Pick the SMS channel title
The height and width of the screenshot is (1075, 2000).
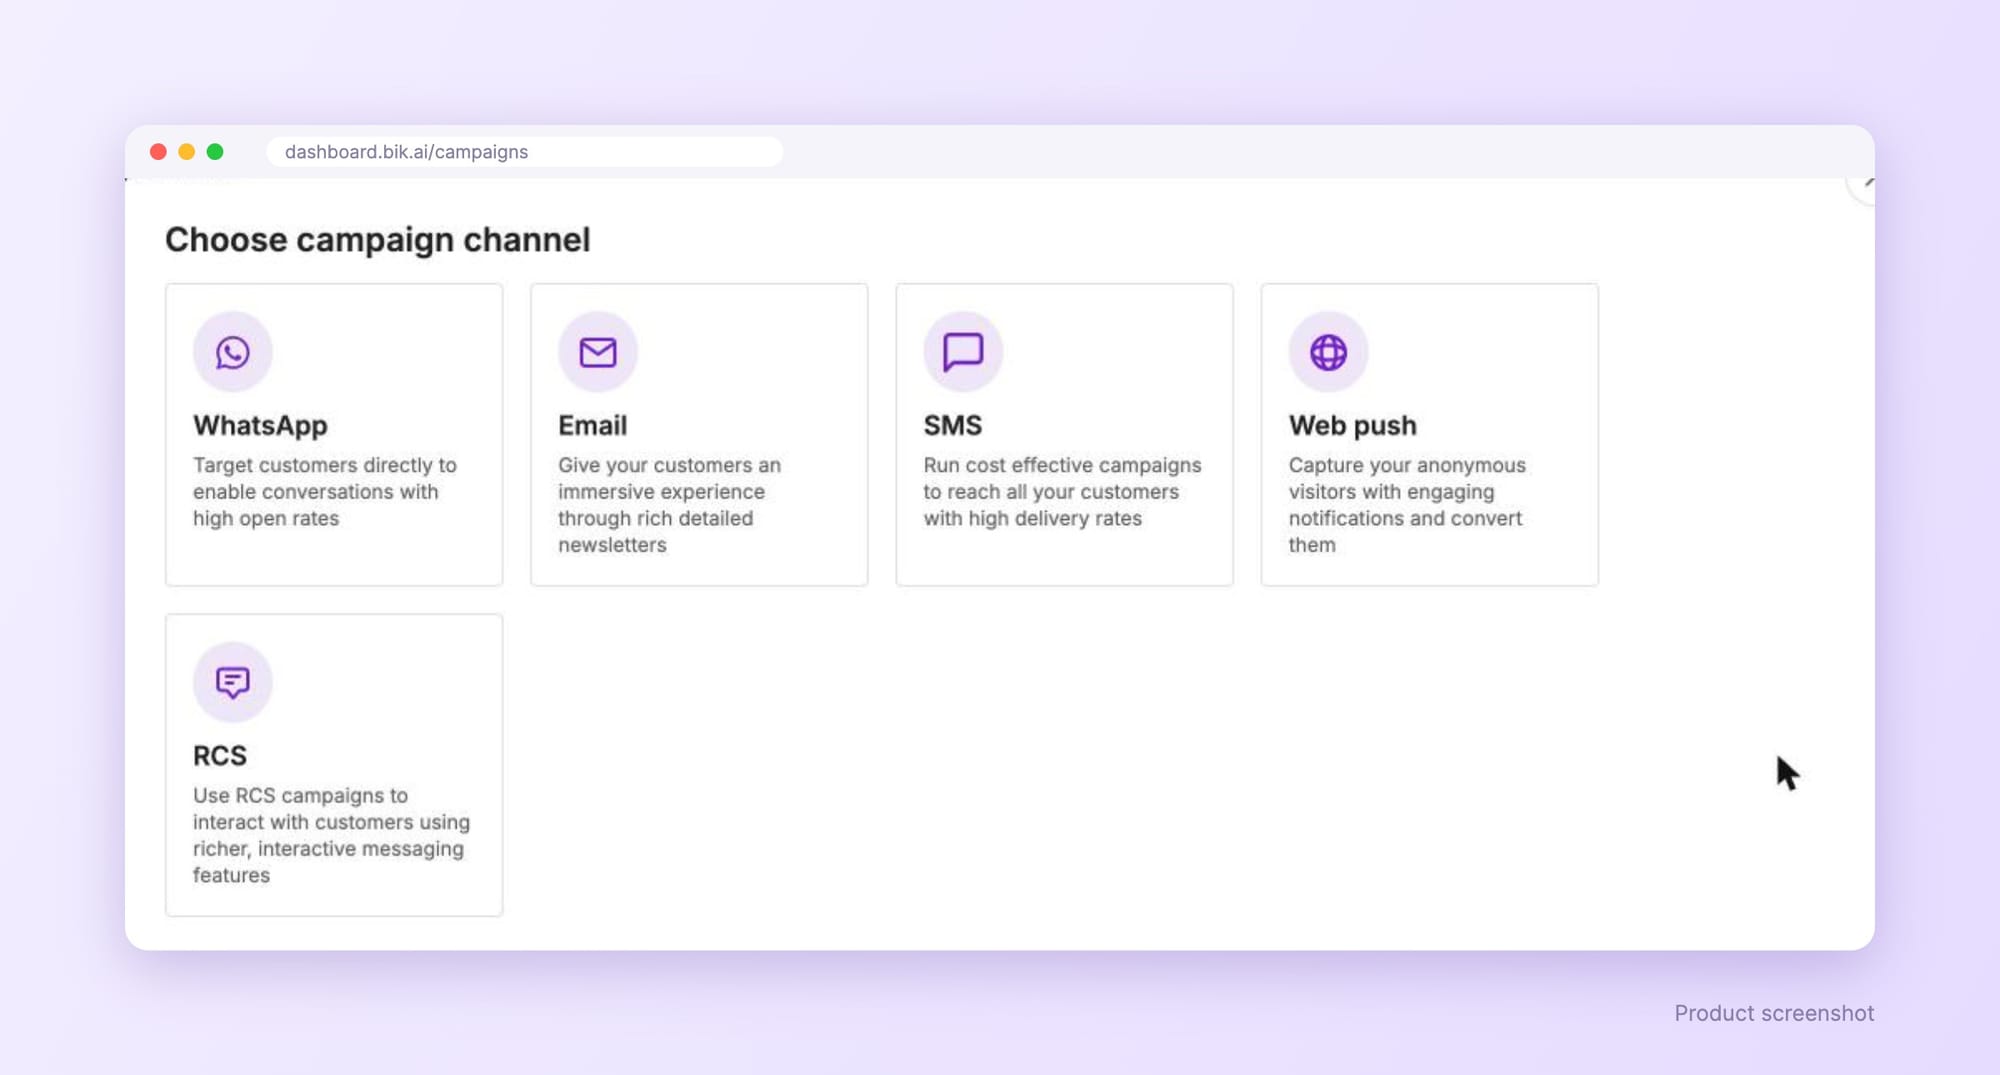pos(953,426)
